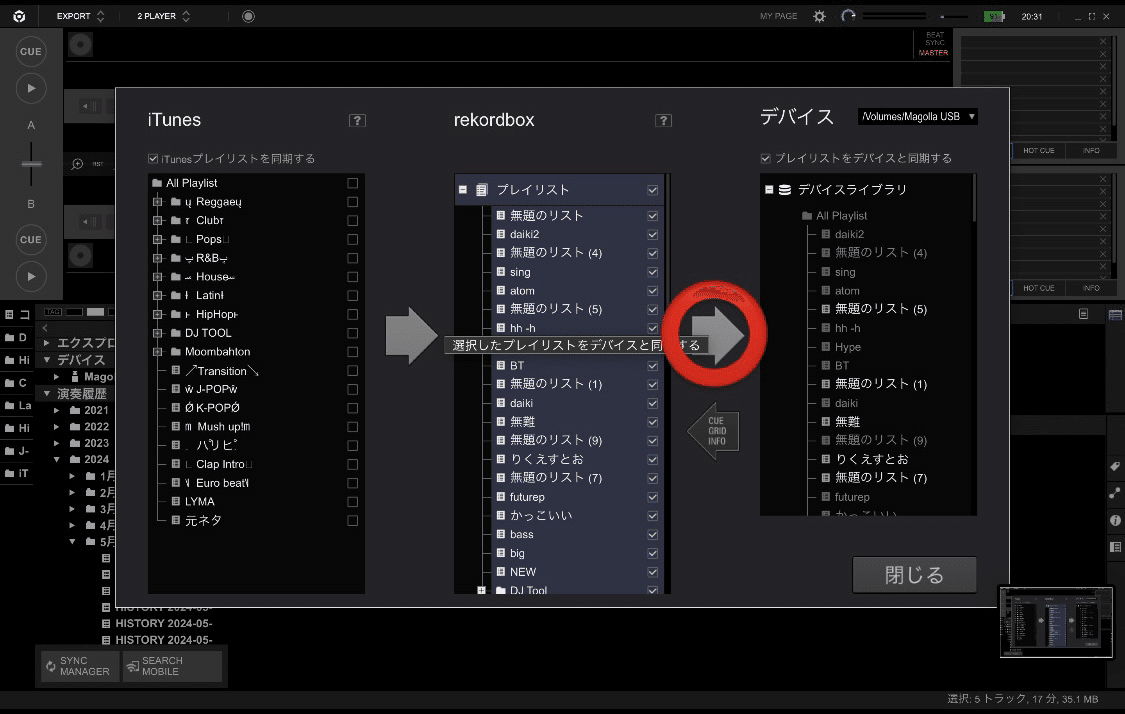Click the record button in the top bar
Image resolution: width=1125 pixels, height=714 pixels.
point(248,16)
